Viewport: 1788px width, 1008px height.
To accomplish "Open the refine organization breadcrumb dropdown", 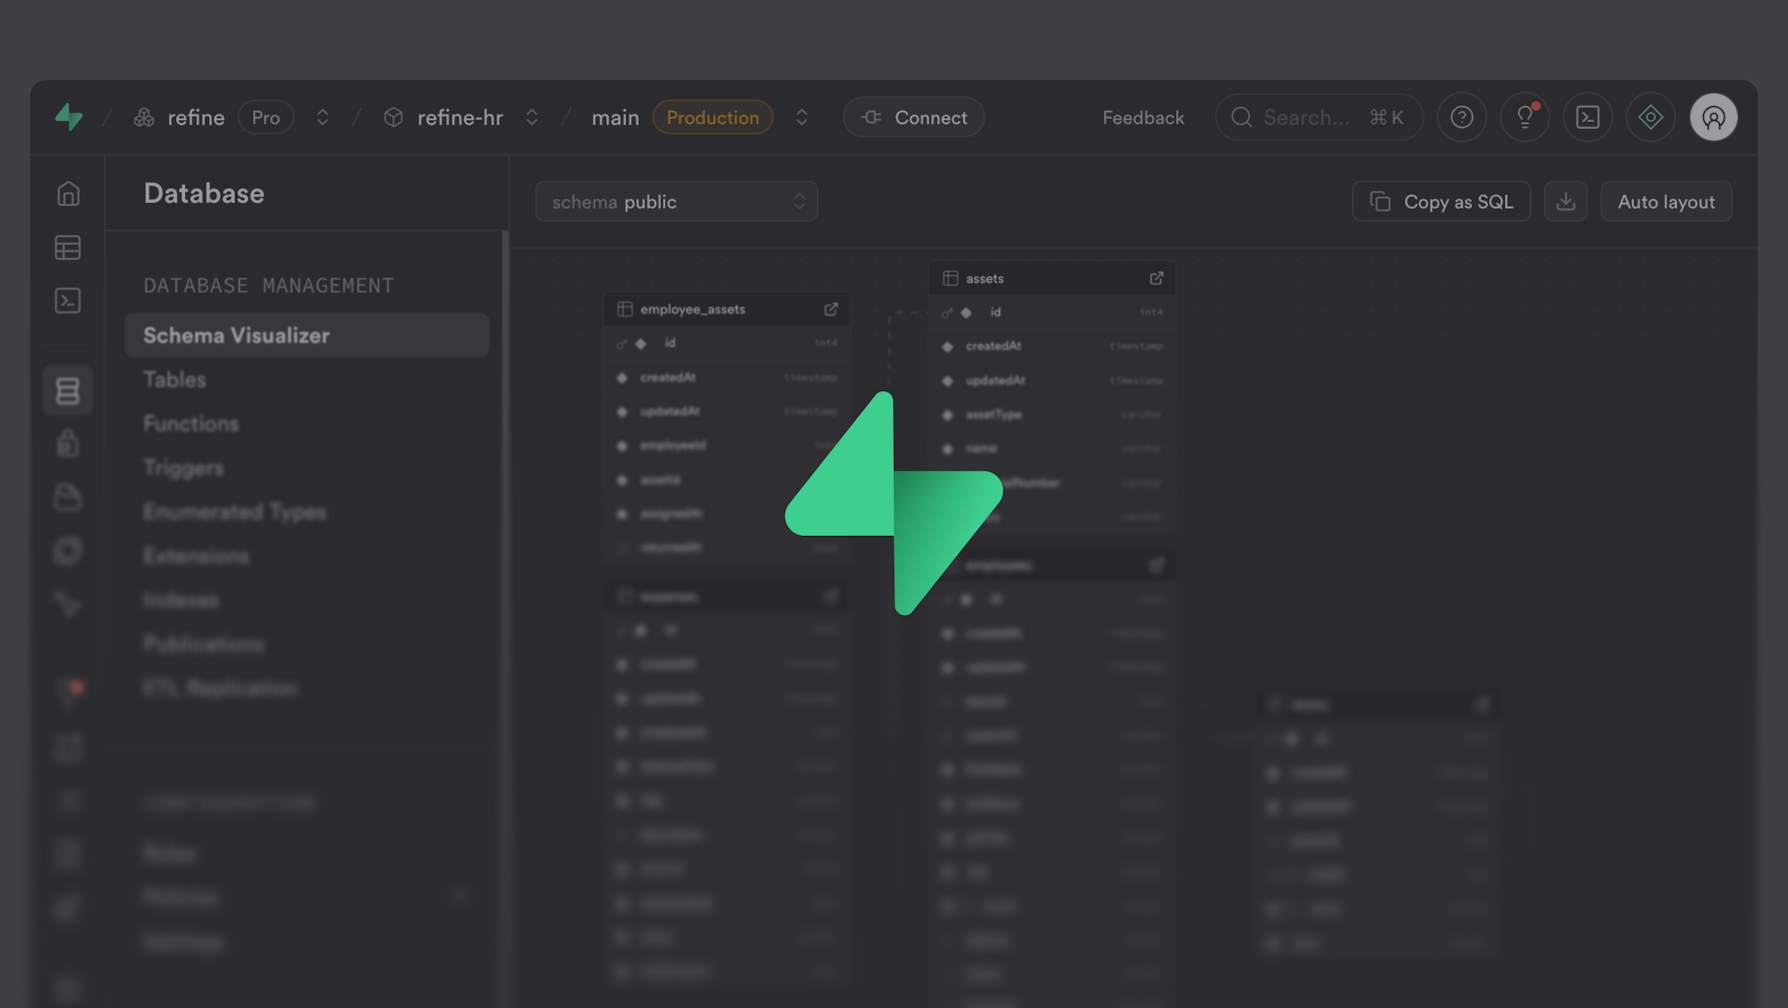I will point(322,117).
